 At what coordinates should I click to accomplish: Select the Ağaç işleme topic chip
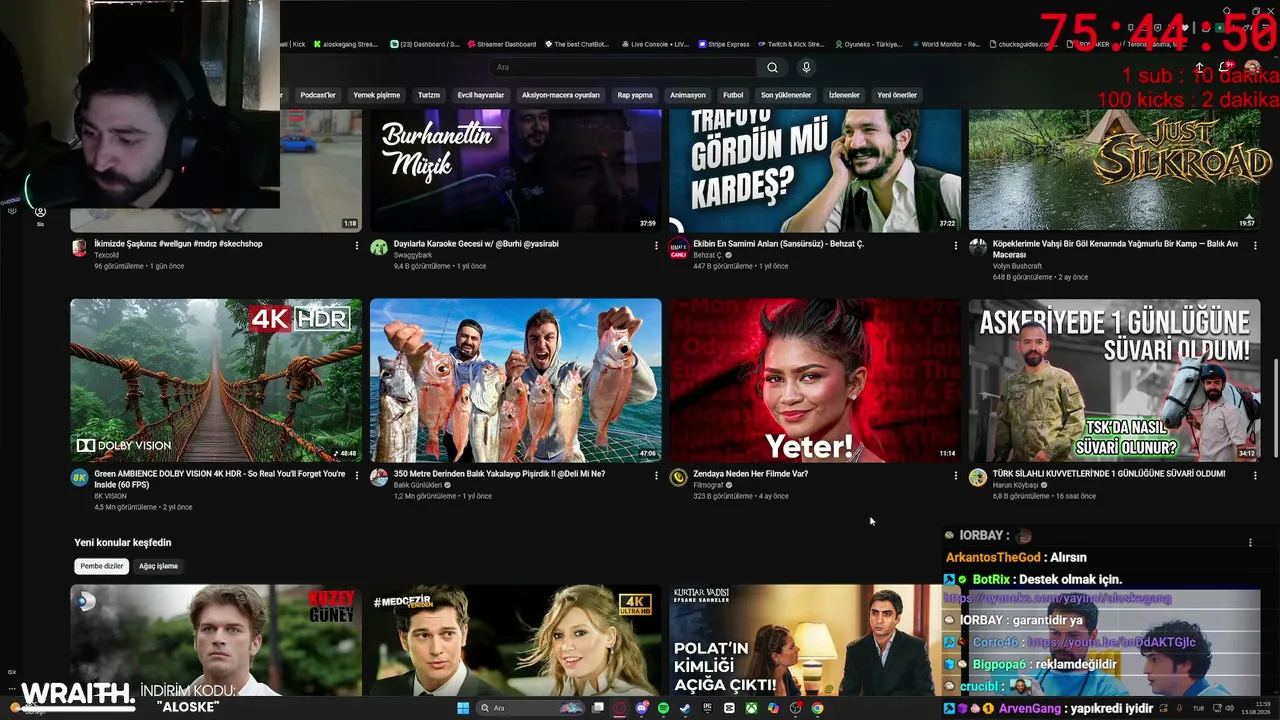(158, 566)
